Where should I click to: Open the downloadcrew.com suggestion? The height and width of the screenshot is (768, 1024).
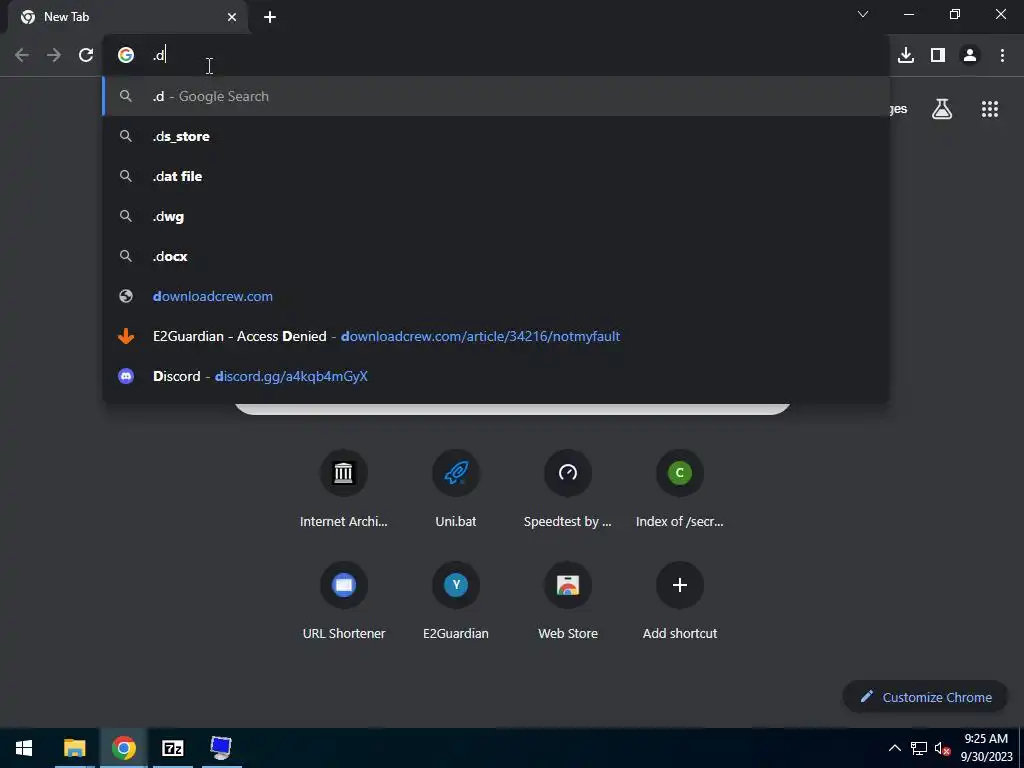click(496, 296)
